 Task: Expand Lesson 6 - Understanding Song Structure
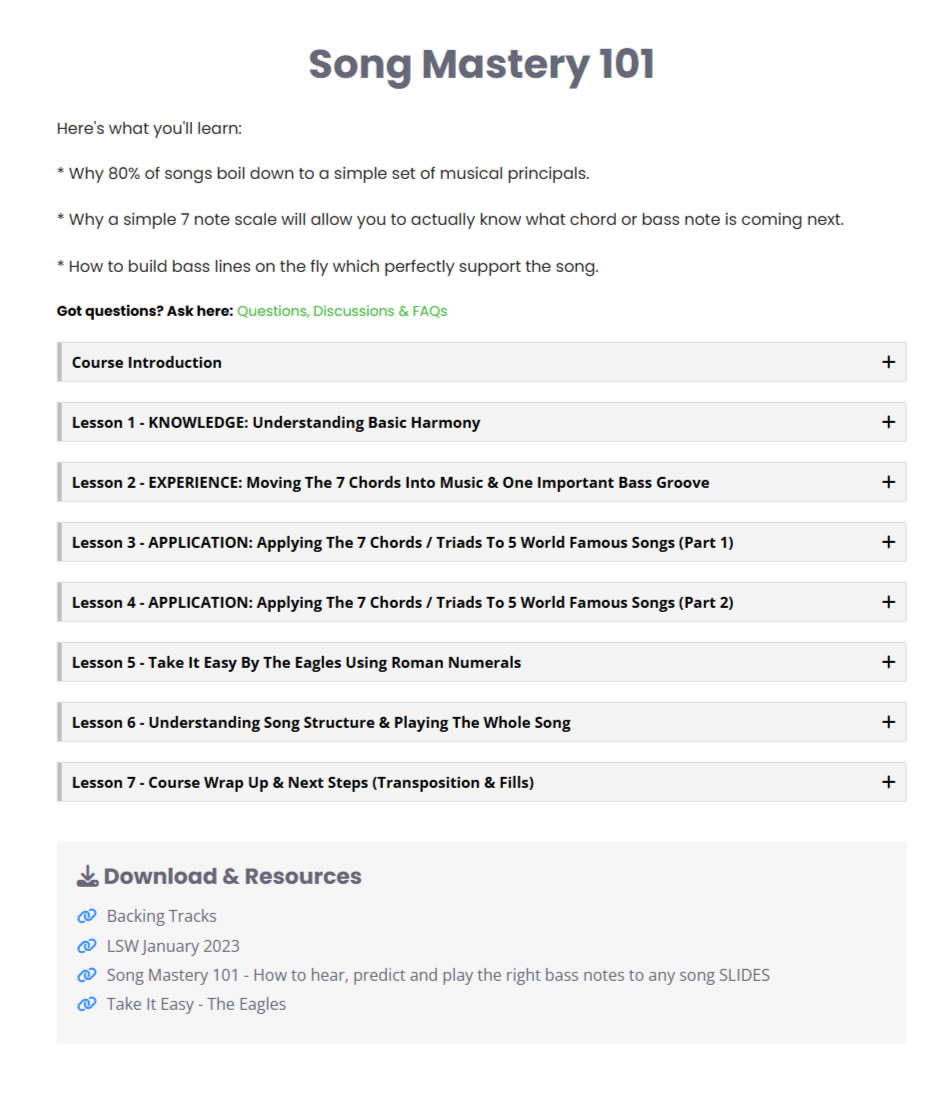pos(480,722)
